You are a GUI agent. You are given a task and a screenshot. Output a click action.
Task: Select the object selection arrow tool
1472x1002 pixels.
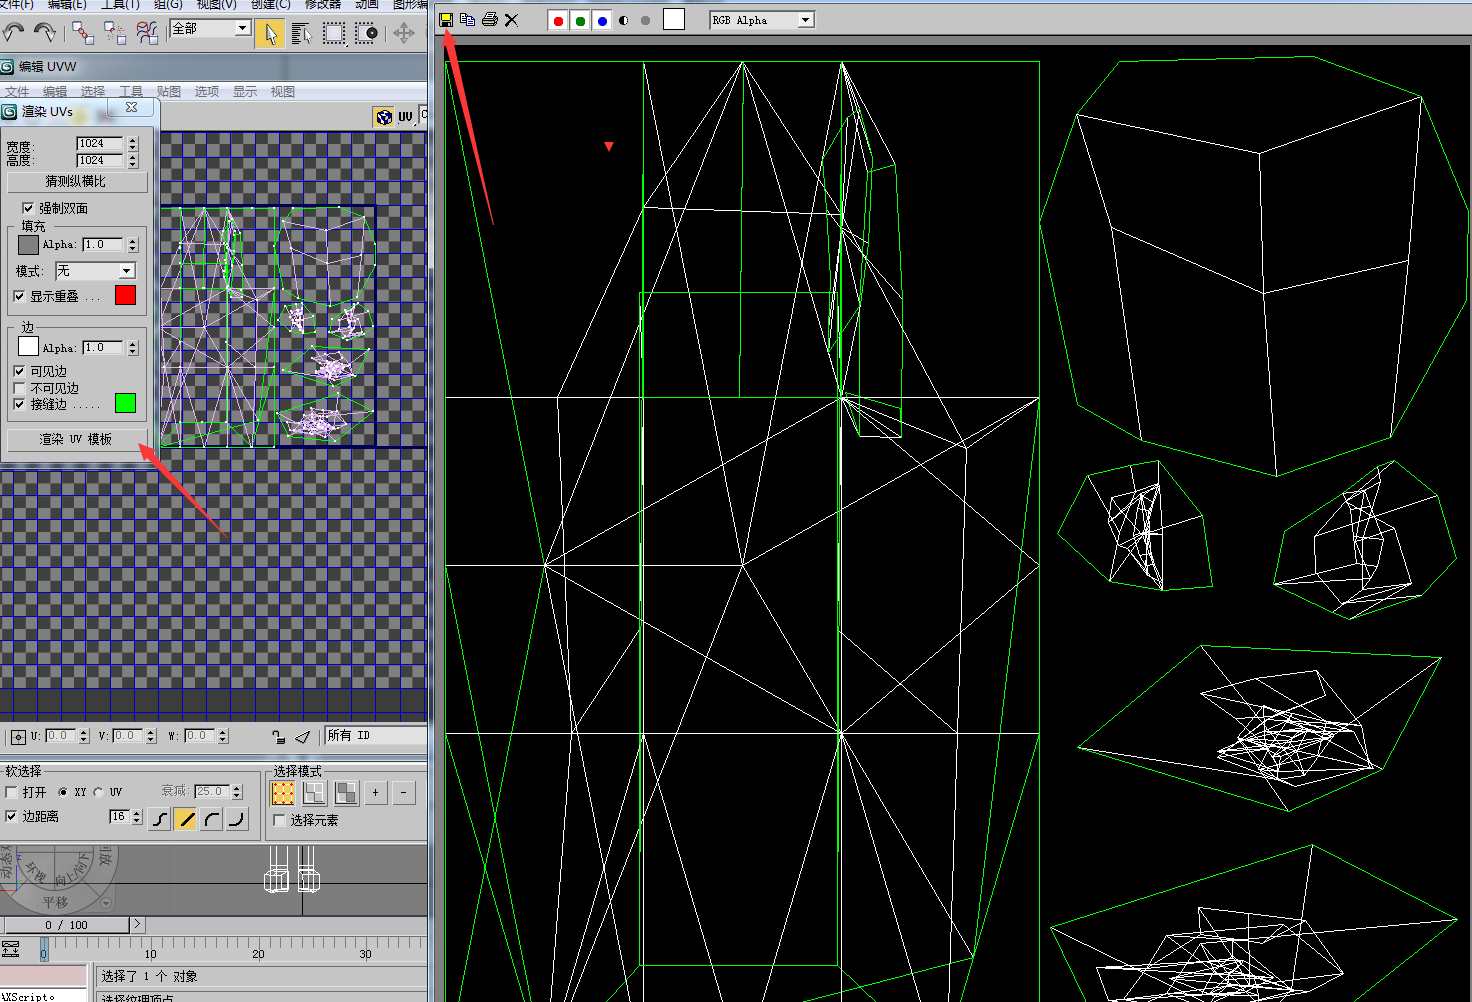268,32
